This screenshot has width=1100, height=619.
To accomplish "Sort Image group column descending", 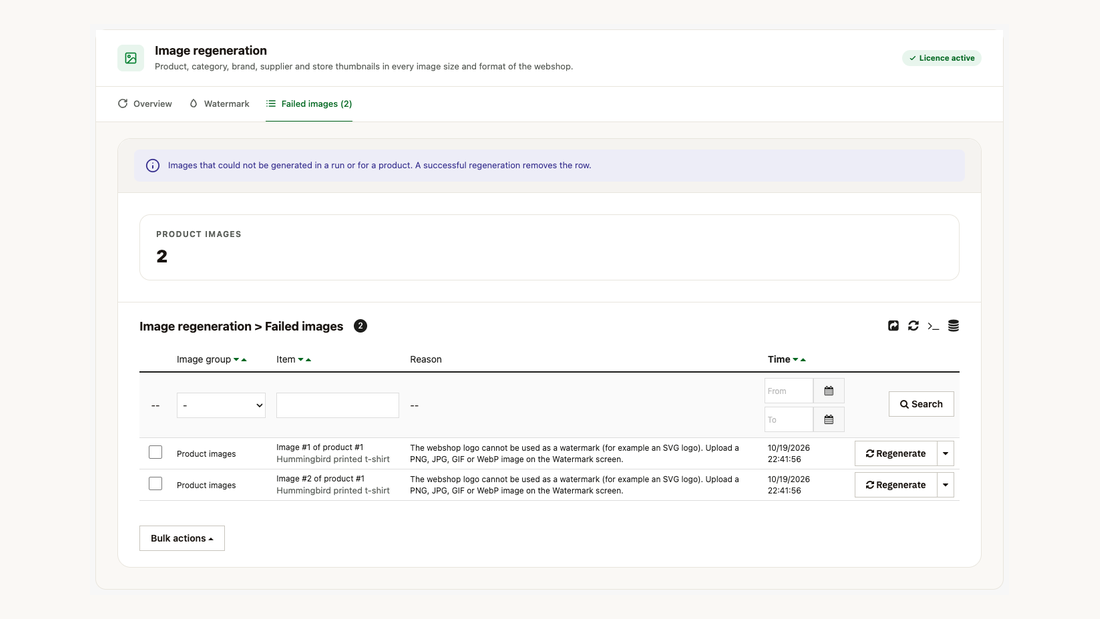I will (236, 359).
